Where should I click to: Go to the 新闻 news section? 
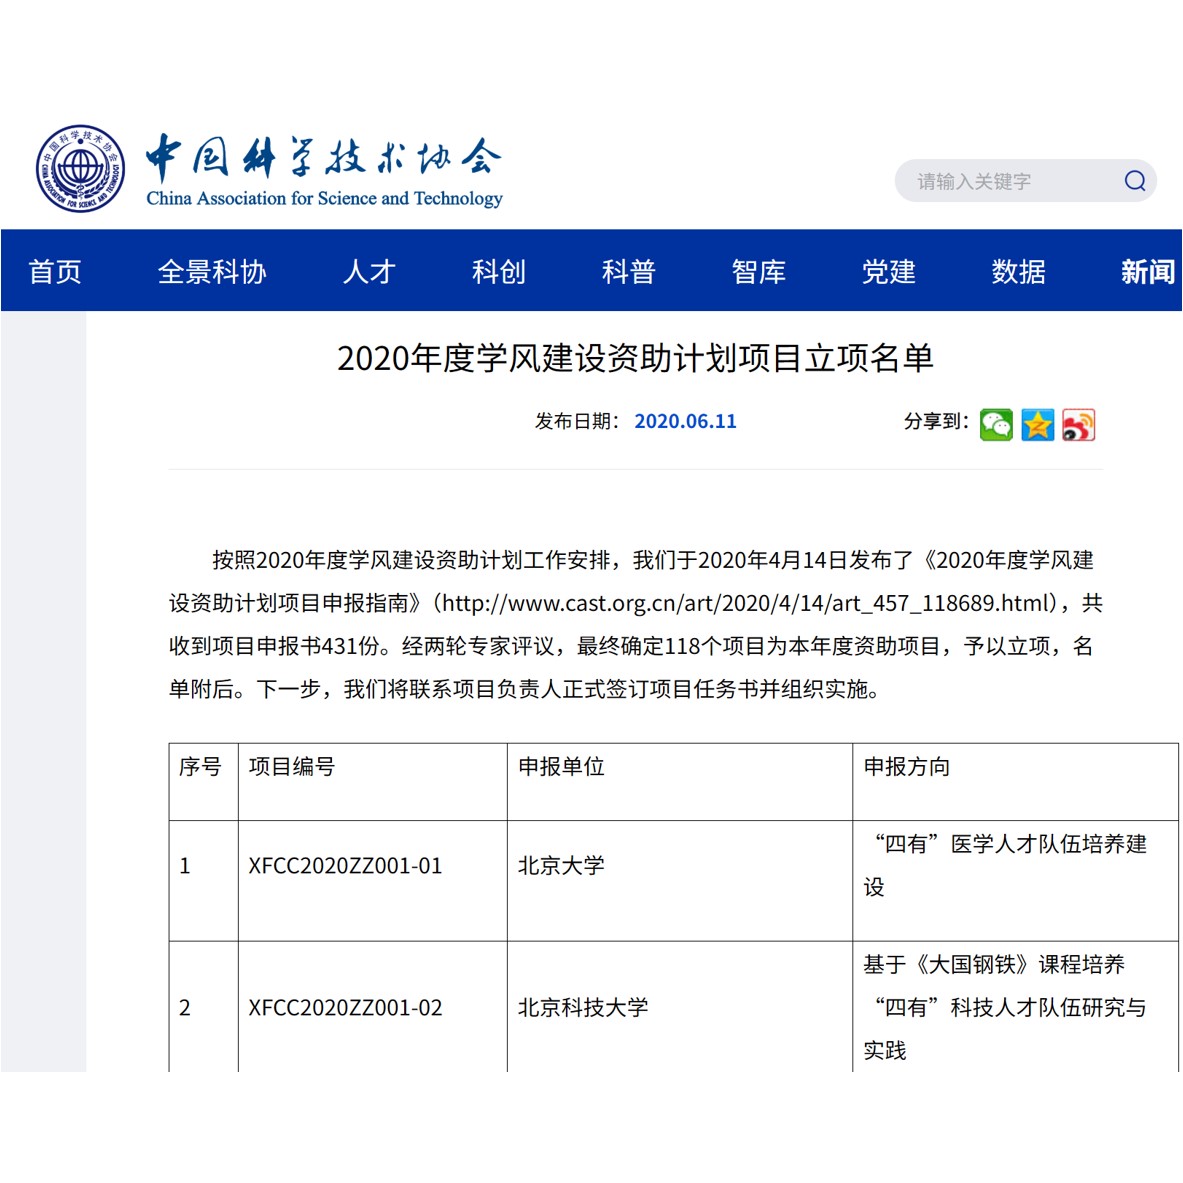pos(1147,271)
